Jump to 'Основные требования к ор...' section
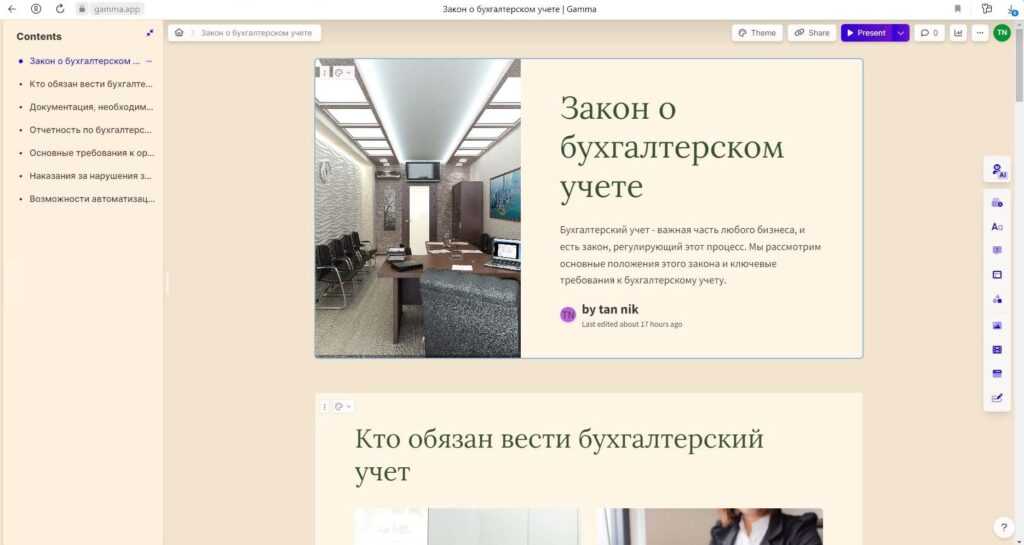Screen dimensions: 1024x545 (x=91, y=153)
